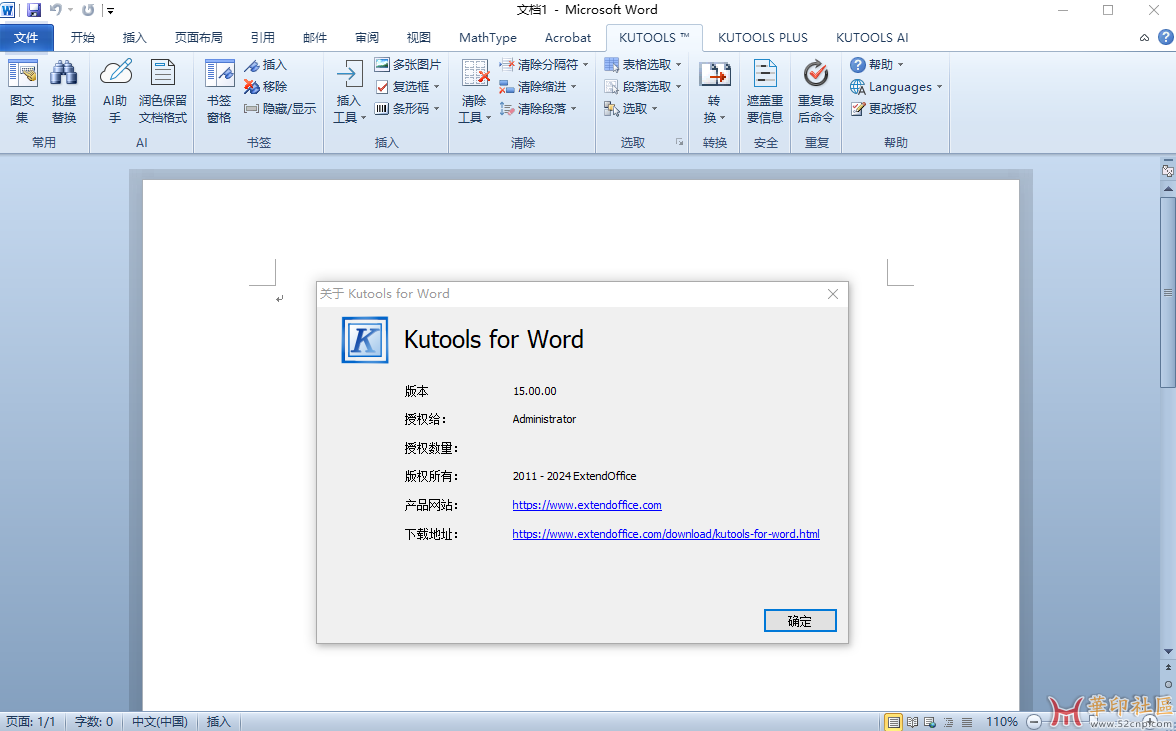This screenshot has height=731, width=1176.
Task: Open kutools-for-word download link
Action: (x=666, y=534)
